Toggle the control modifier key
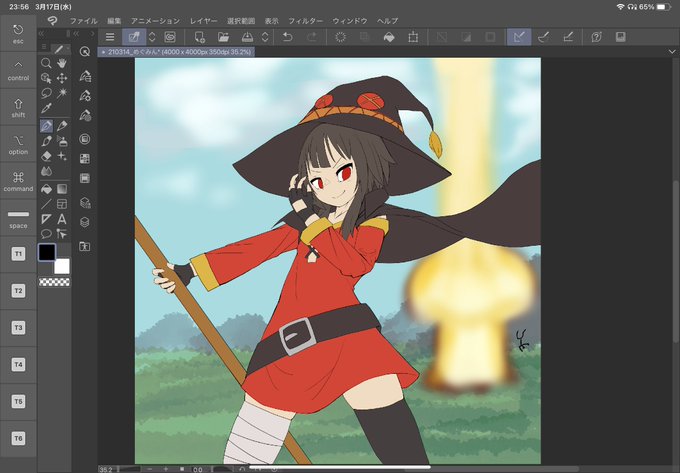Screen dimensions: 680x473 point(18,71)
